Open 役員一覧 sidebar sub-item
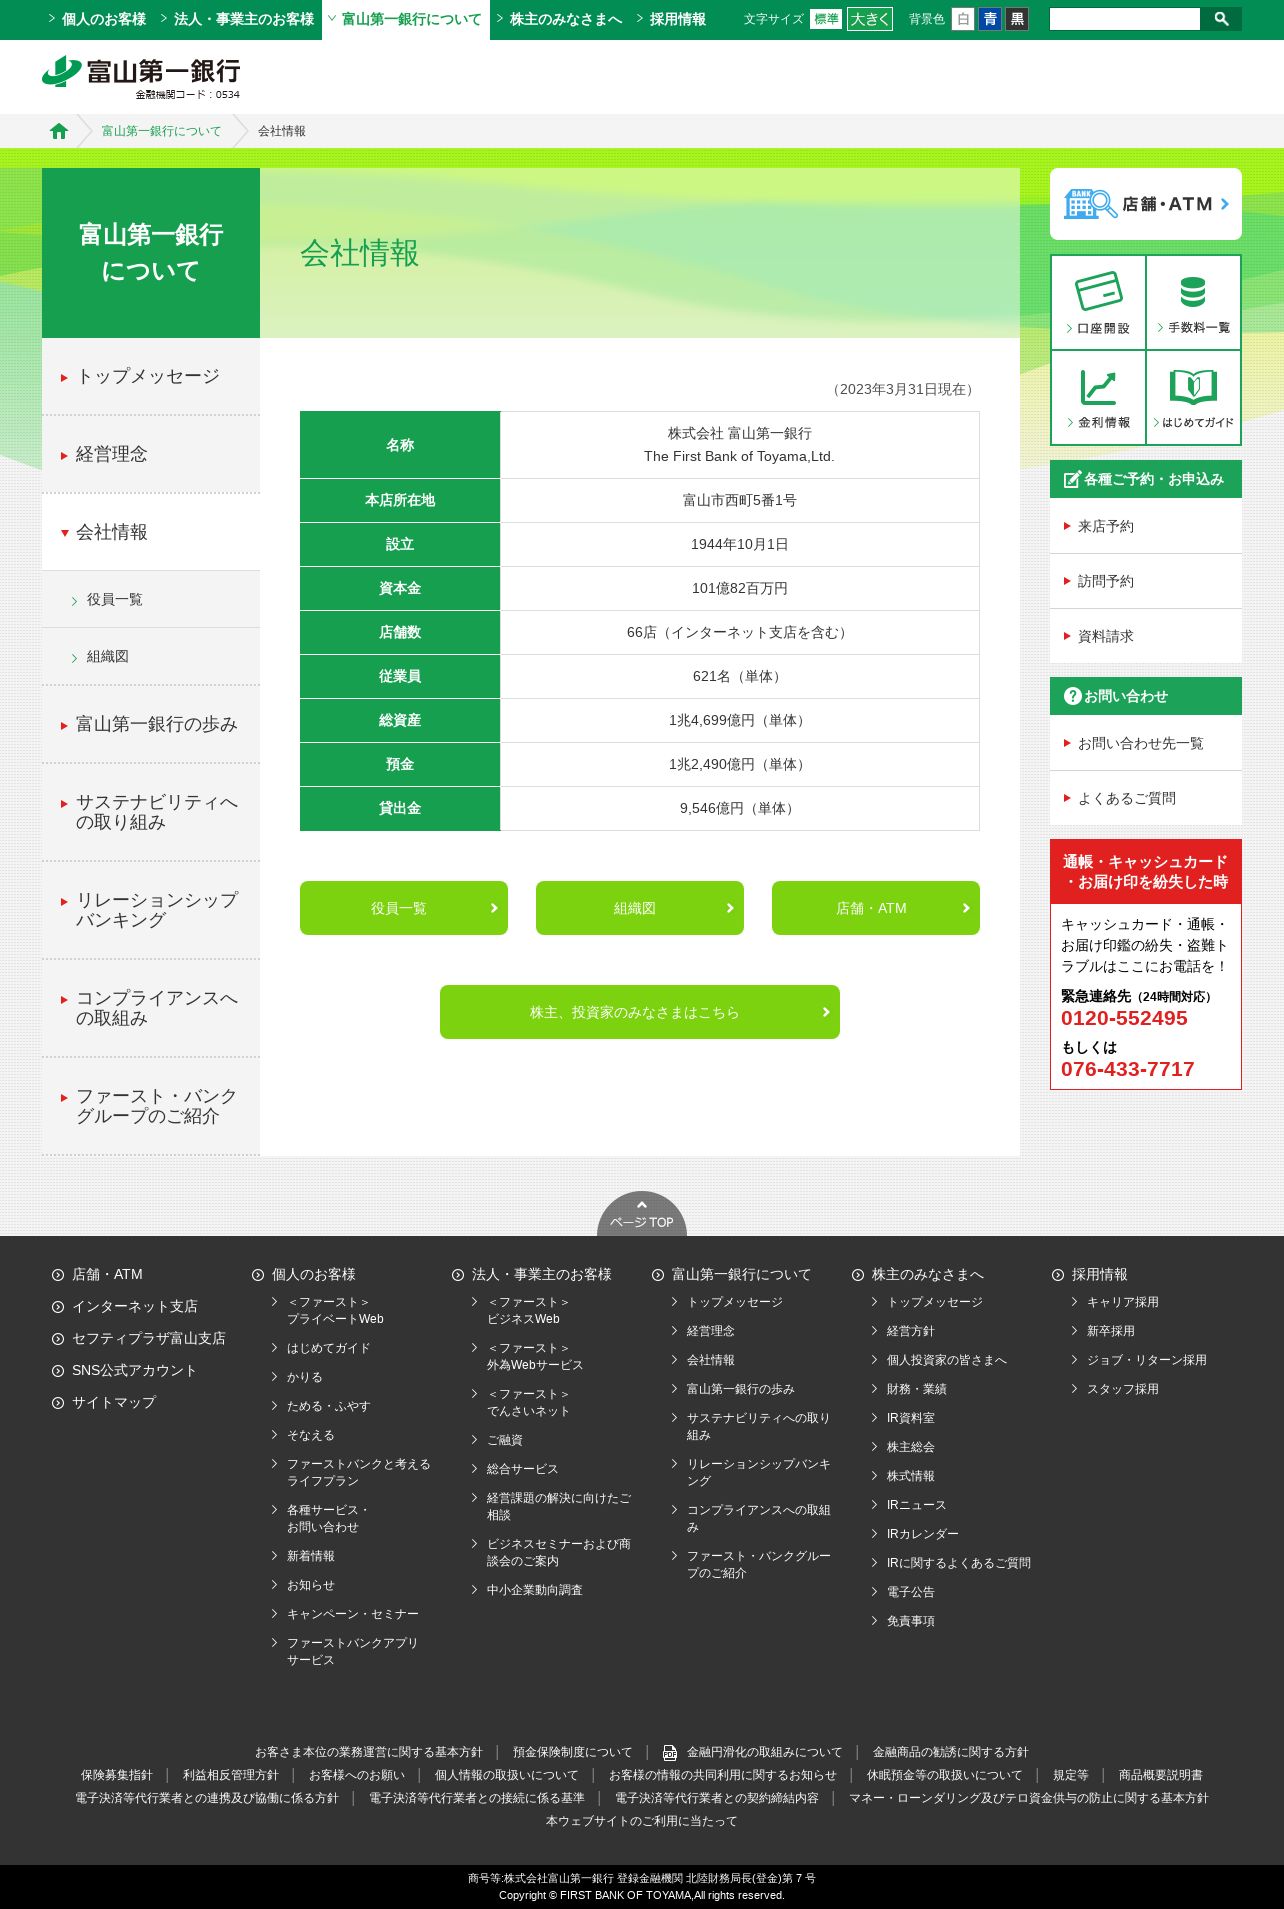 (151, 600)
